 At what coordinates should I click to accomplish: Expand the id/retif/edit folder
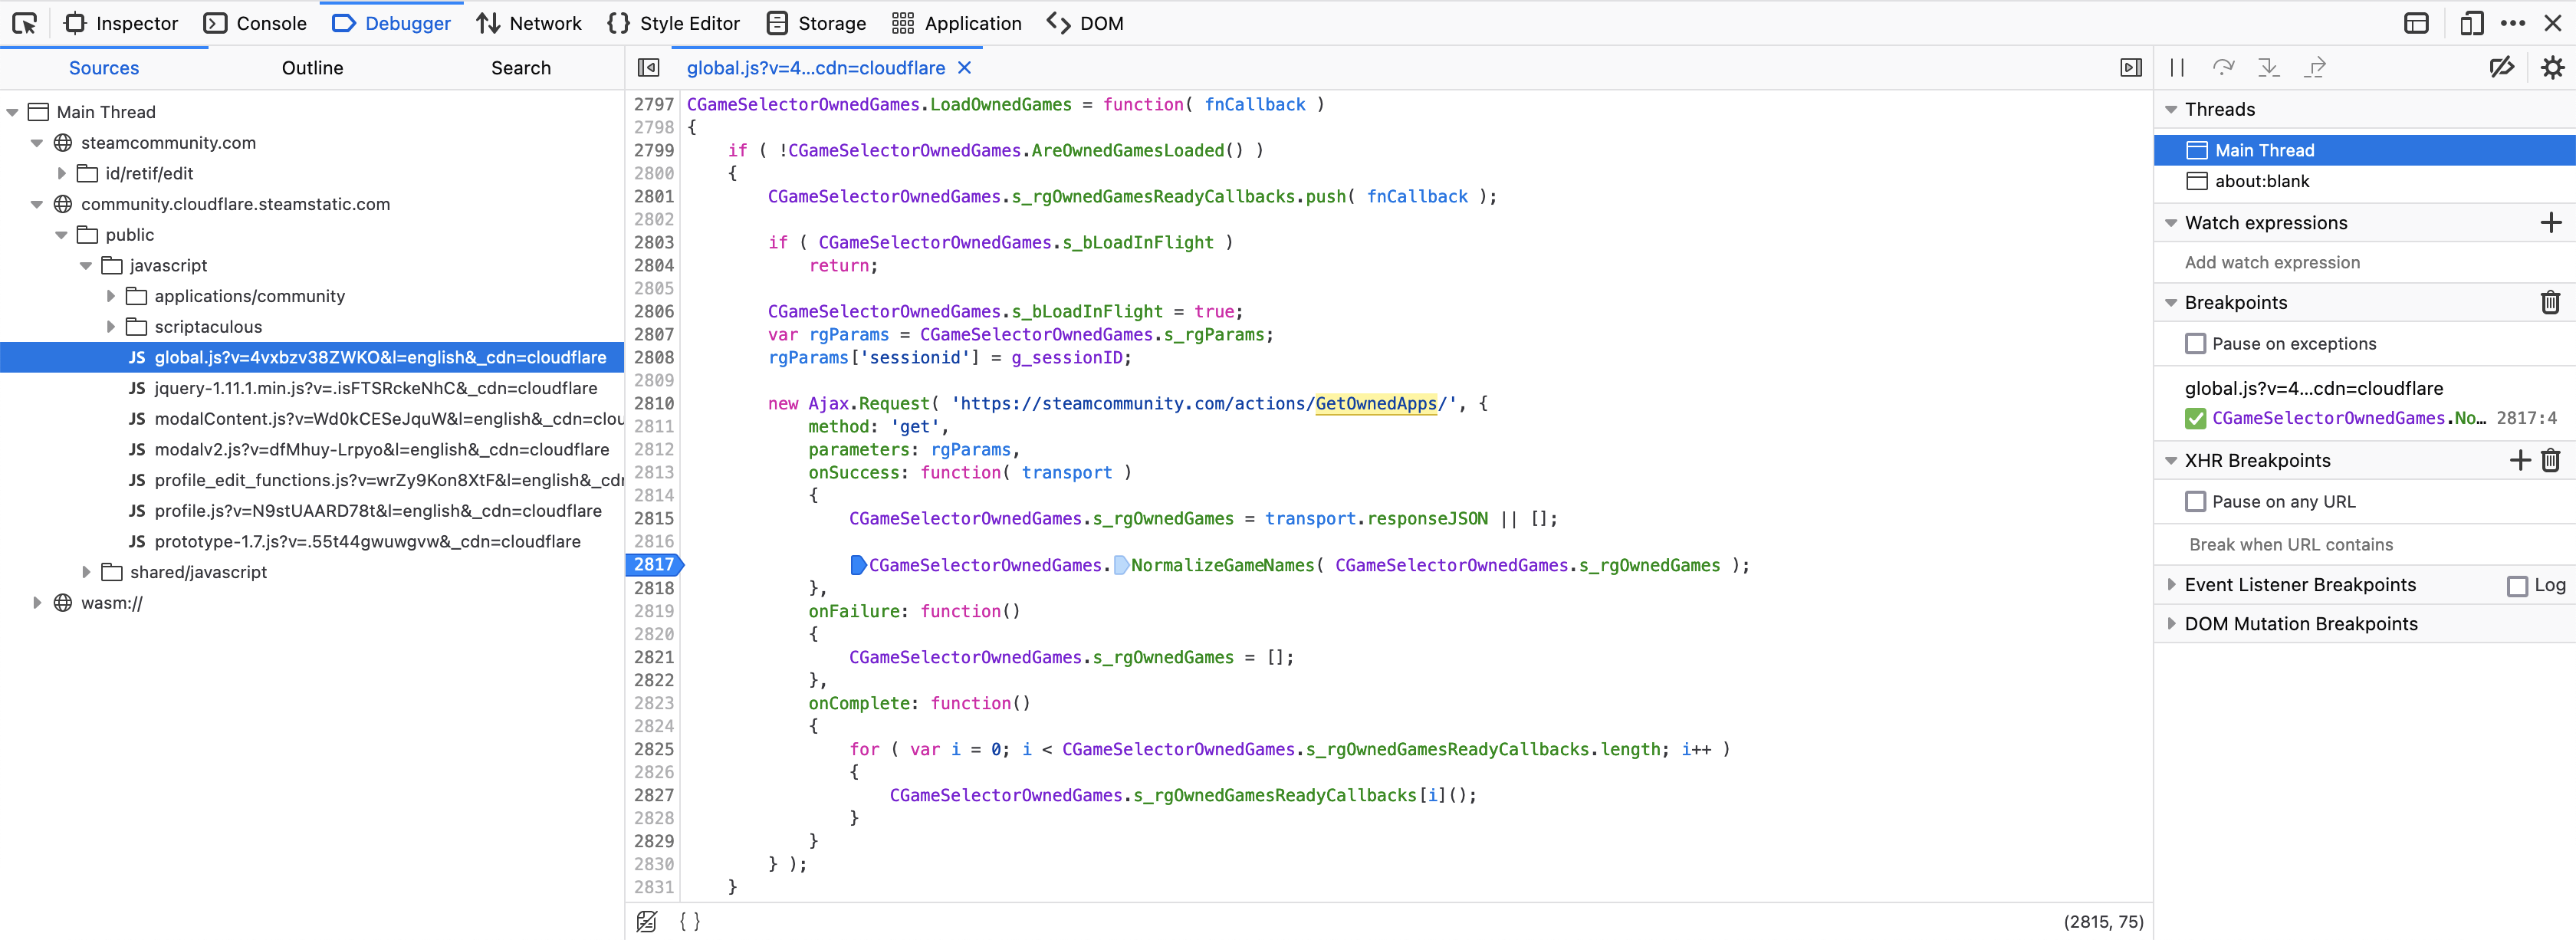pyautogui.click(x=61, y=174)
